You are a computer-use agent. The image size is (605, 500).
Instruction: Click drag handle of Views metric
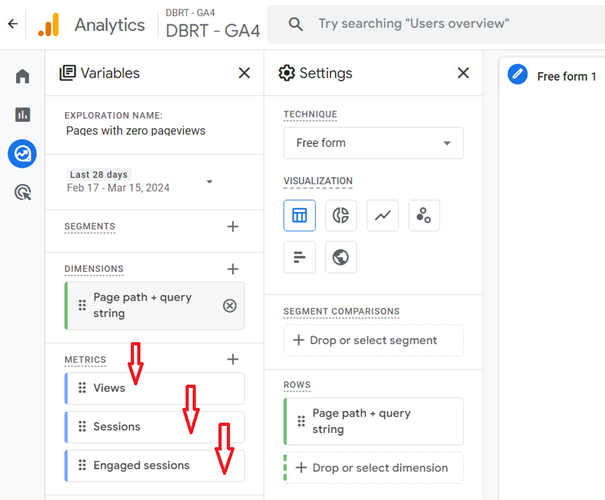[x=82, y=388]
